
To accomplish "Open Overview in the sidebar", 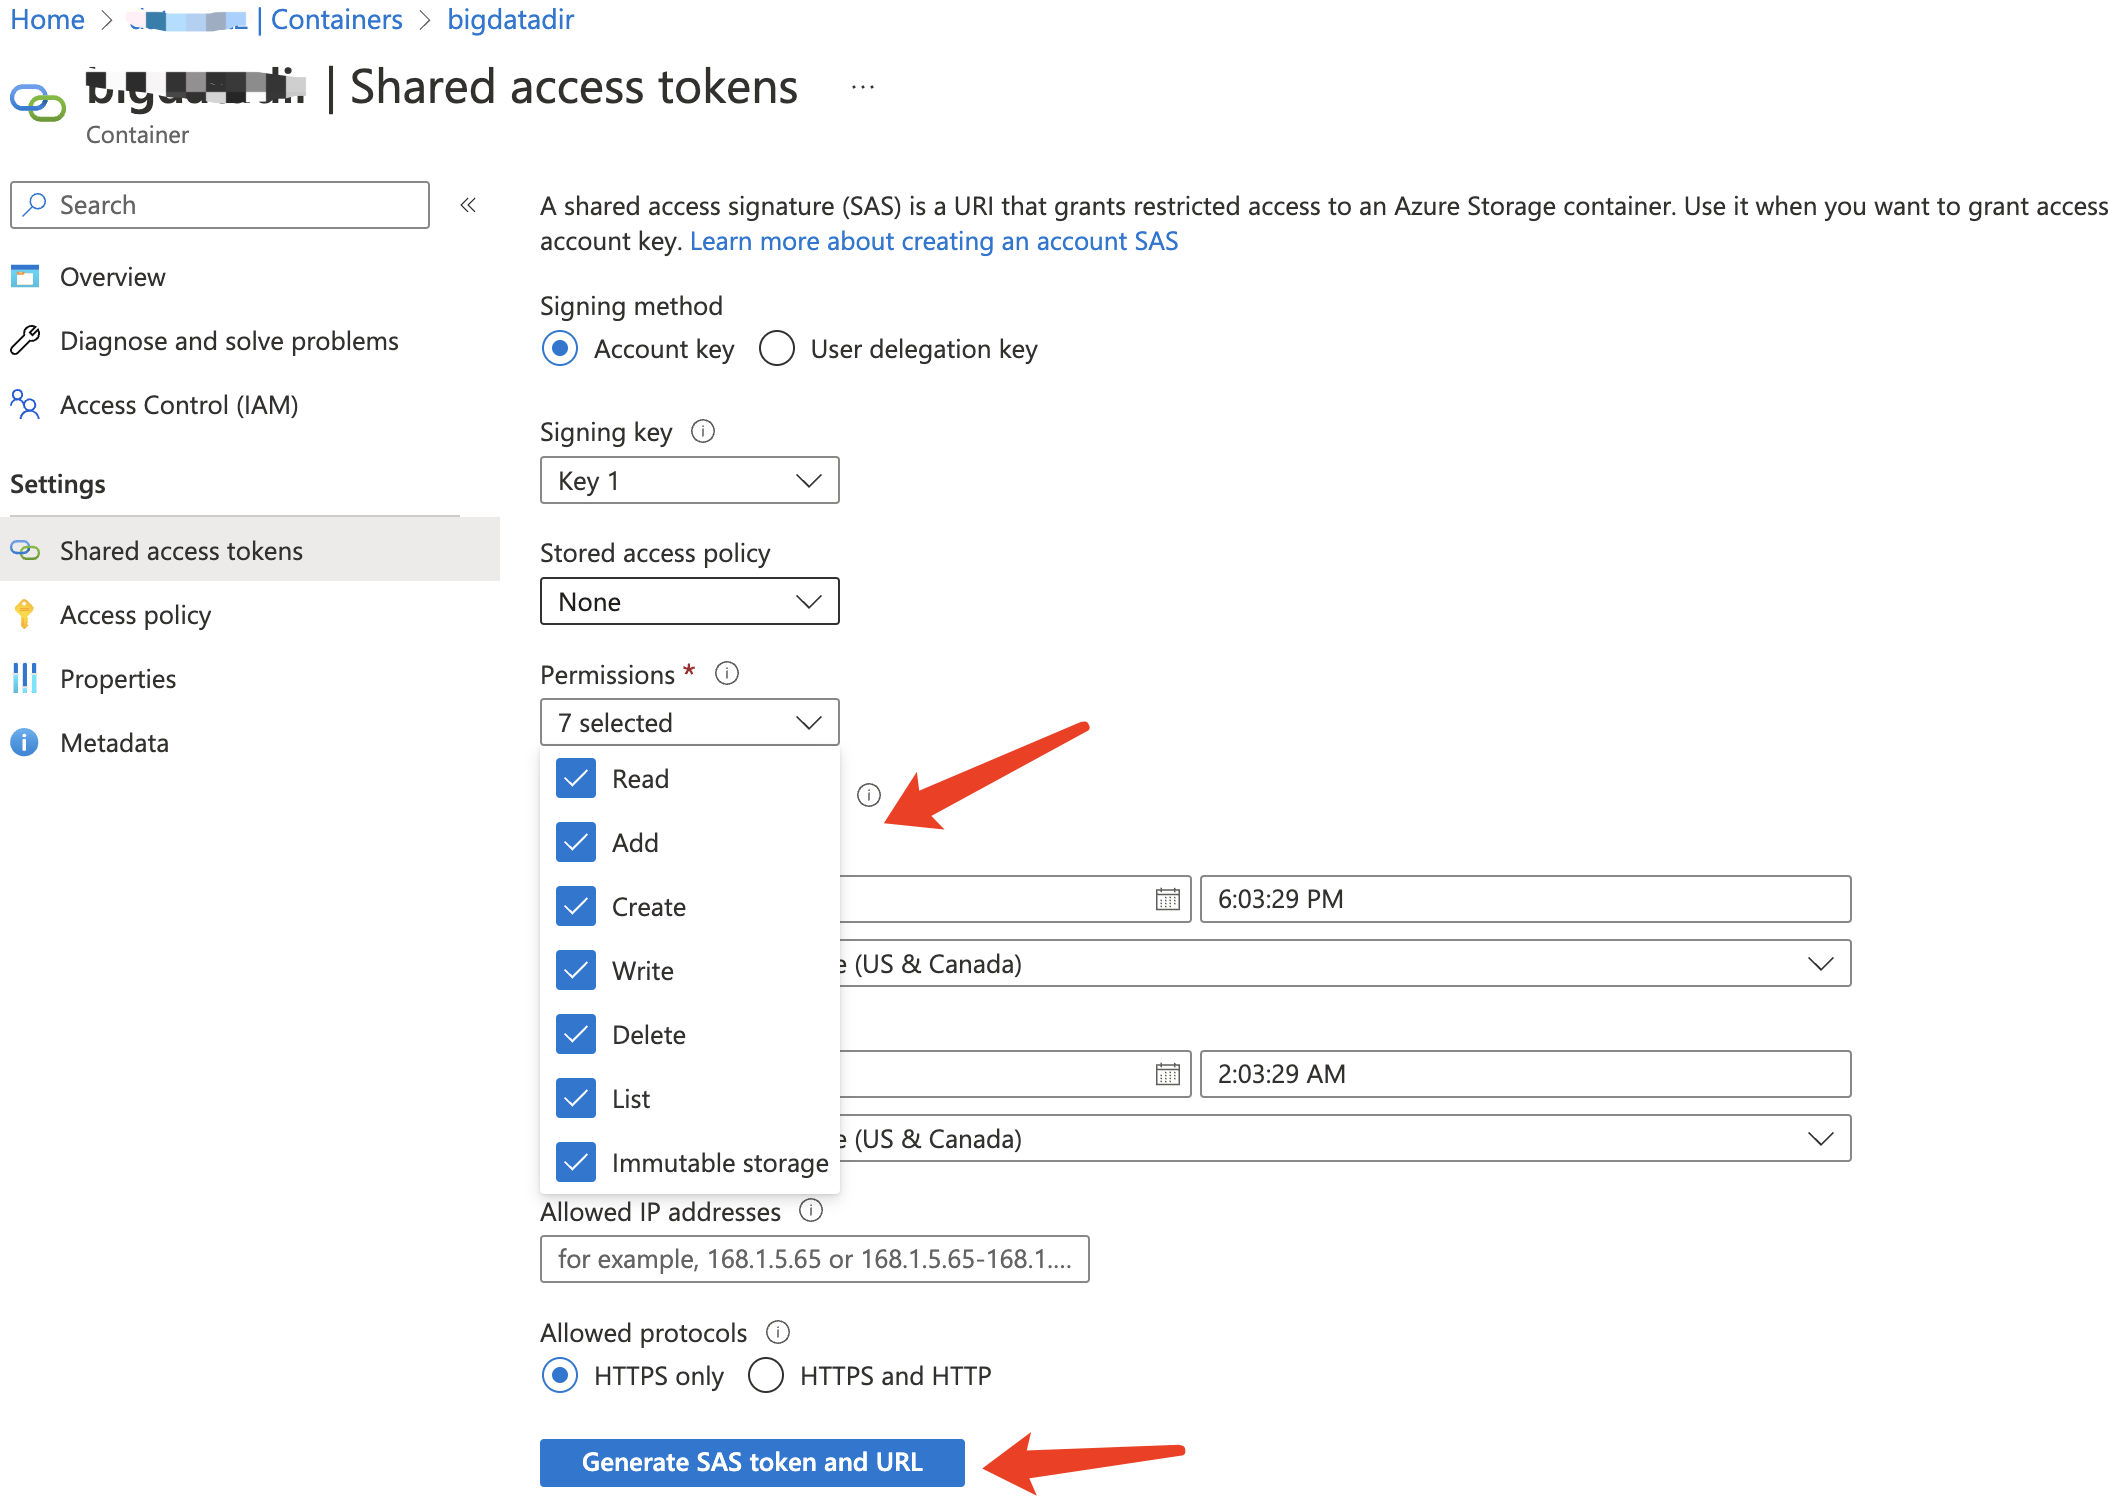I will pos(113,277).
